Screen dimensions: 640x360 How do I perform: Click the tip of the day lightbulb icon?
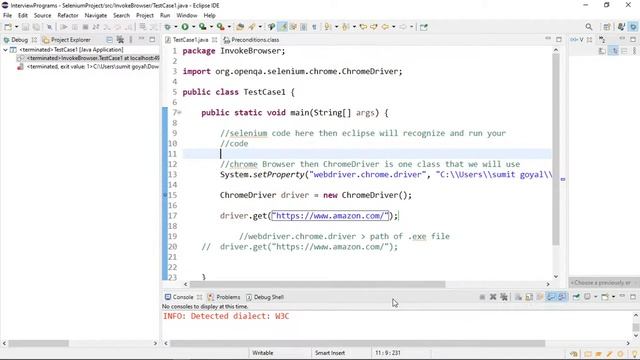coord(635,354)
